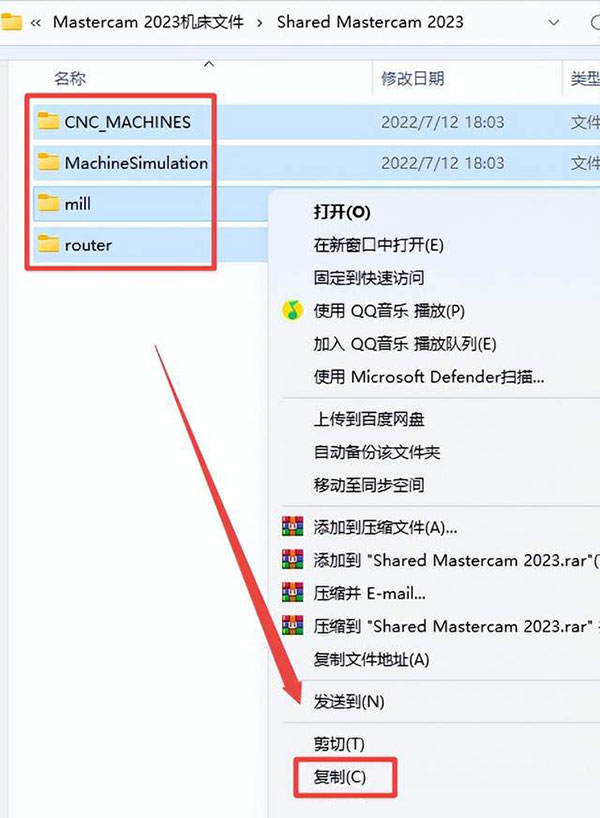Select 使用 Microsoft Defender扫描 option

428,377
